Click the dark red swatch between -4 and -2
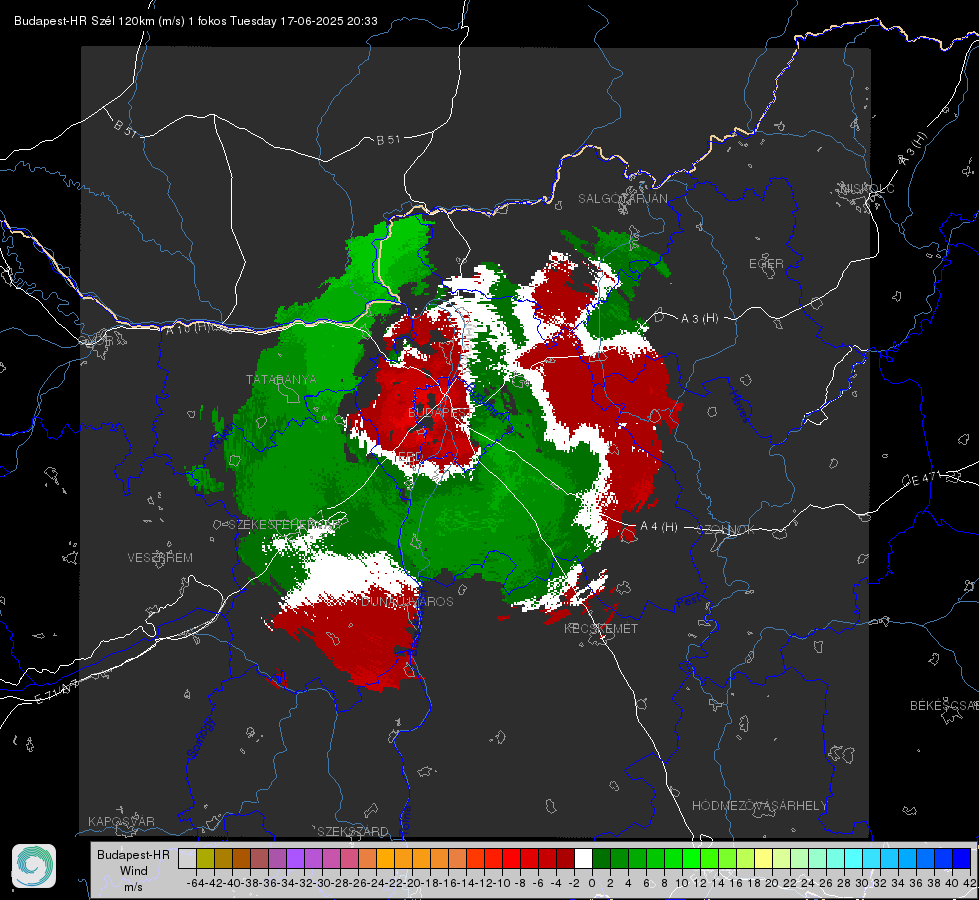 (565, 858)
